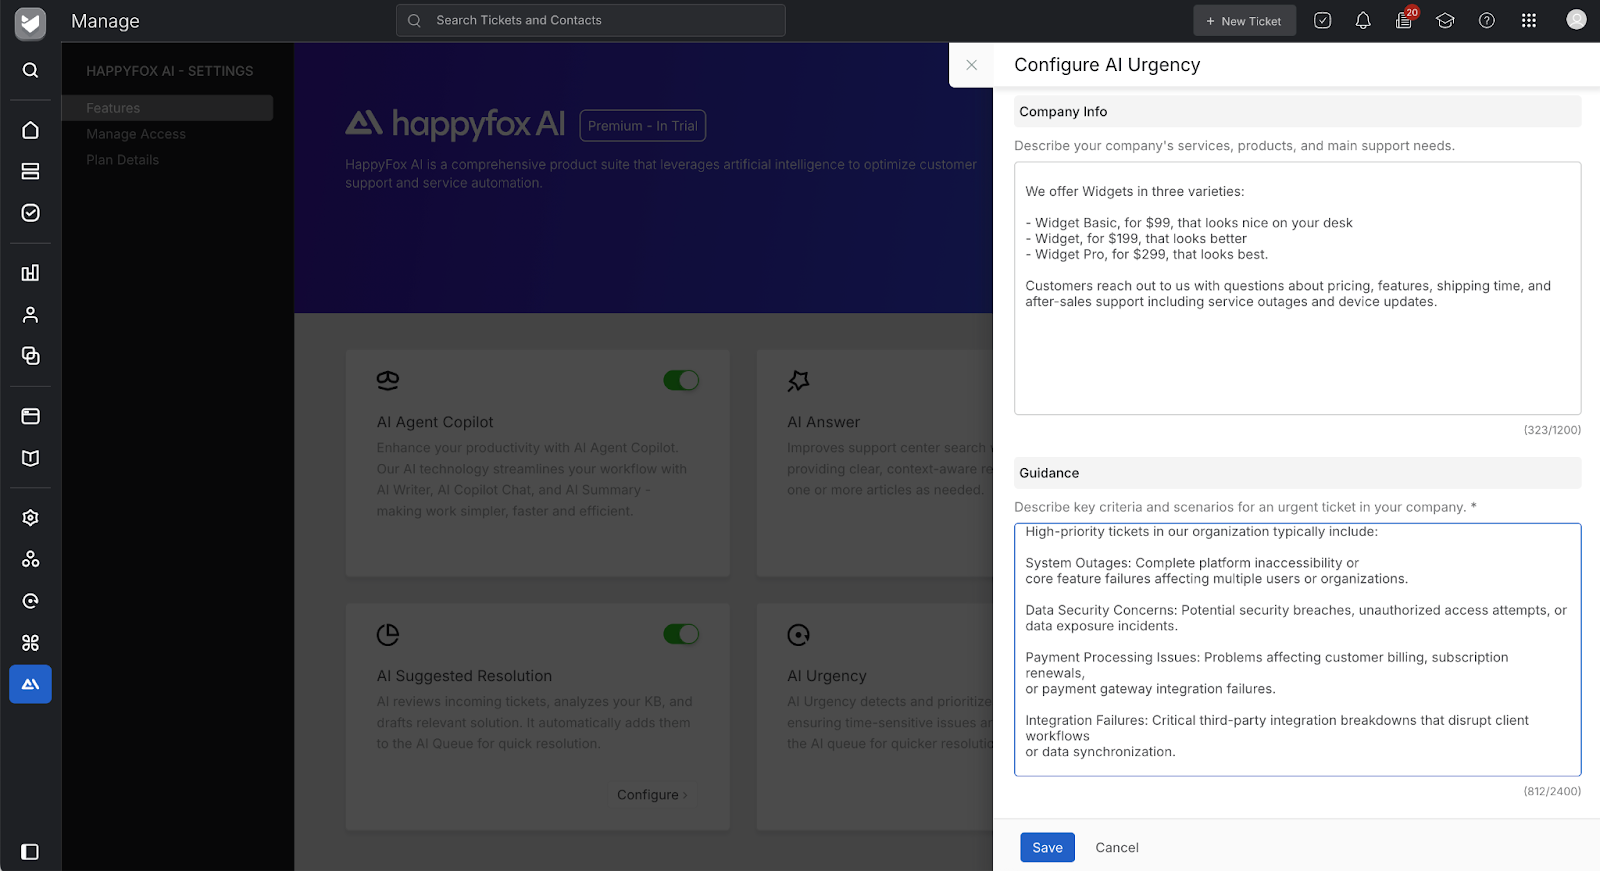Viewport: 1600px width, 871px height.
Task: Select Manage Access in settings menu
Action: click(x=136, y=134)
